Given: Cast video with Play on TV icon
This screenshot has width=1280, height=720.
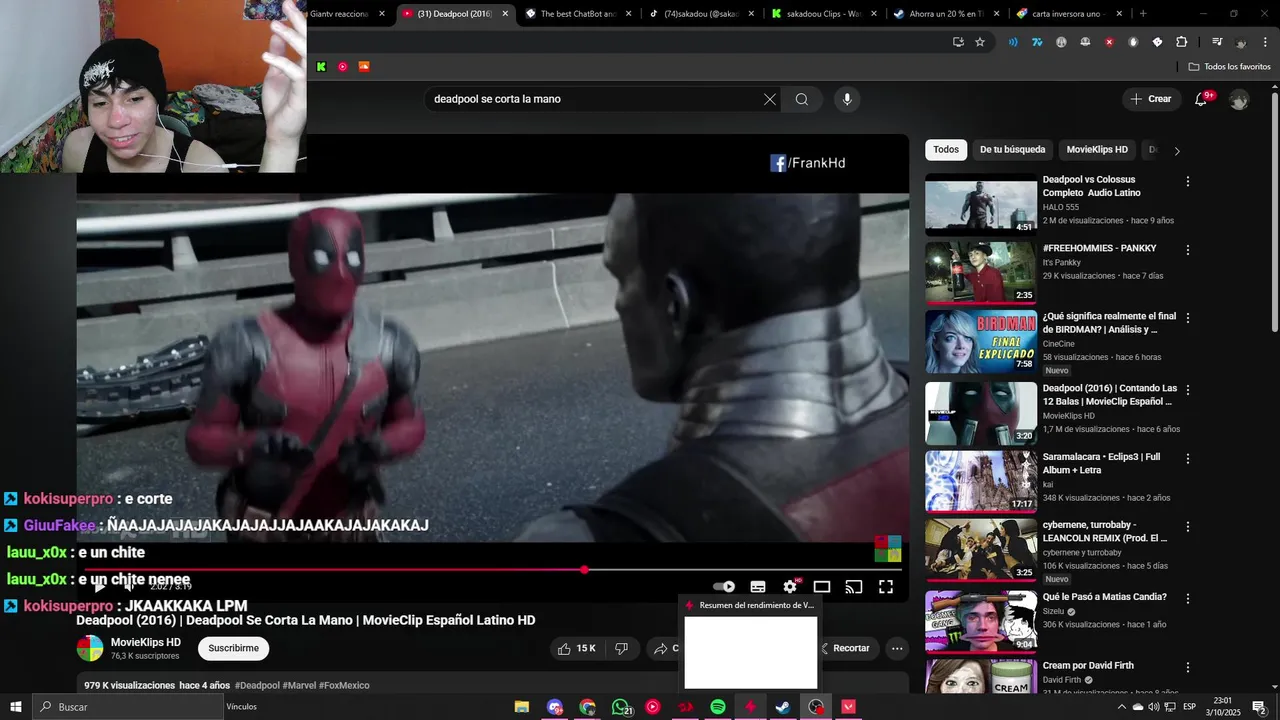Looking at the screenshot, I should 854,587.
